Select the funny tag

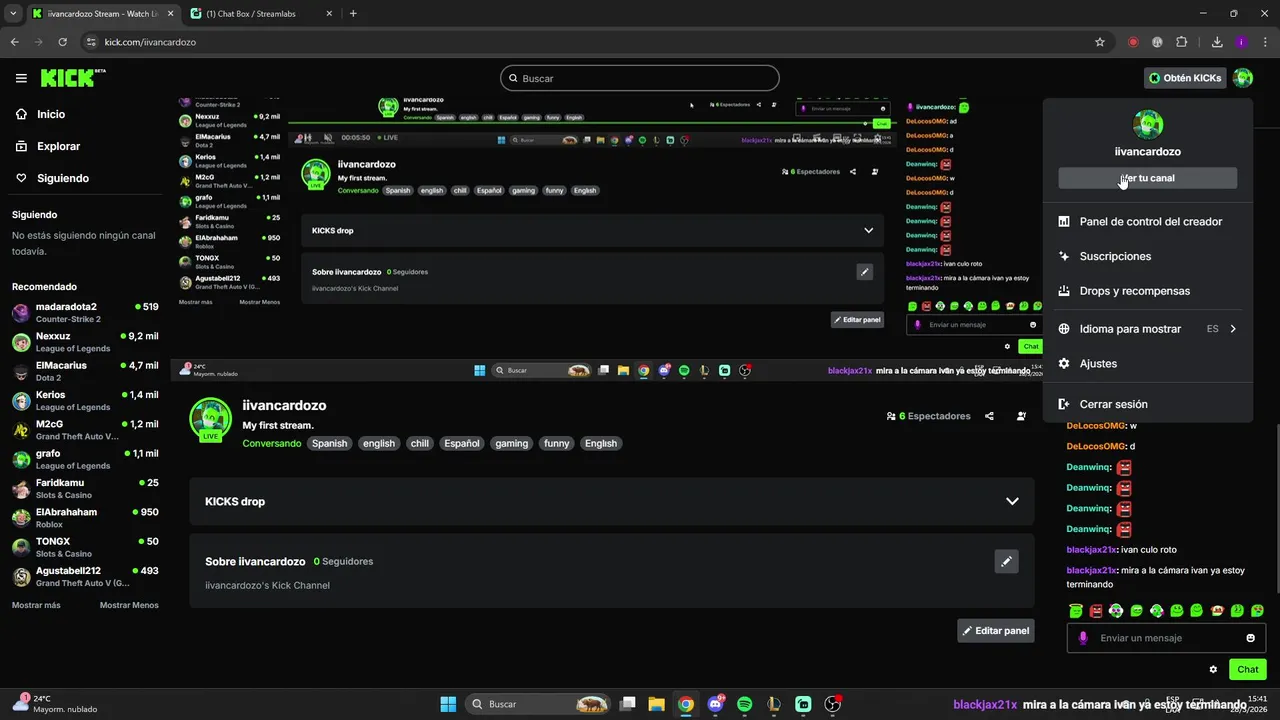click(x=557, y=443)
